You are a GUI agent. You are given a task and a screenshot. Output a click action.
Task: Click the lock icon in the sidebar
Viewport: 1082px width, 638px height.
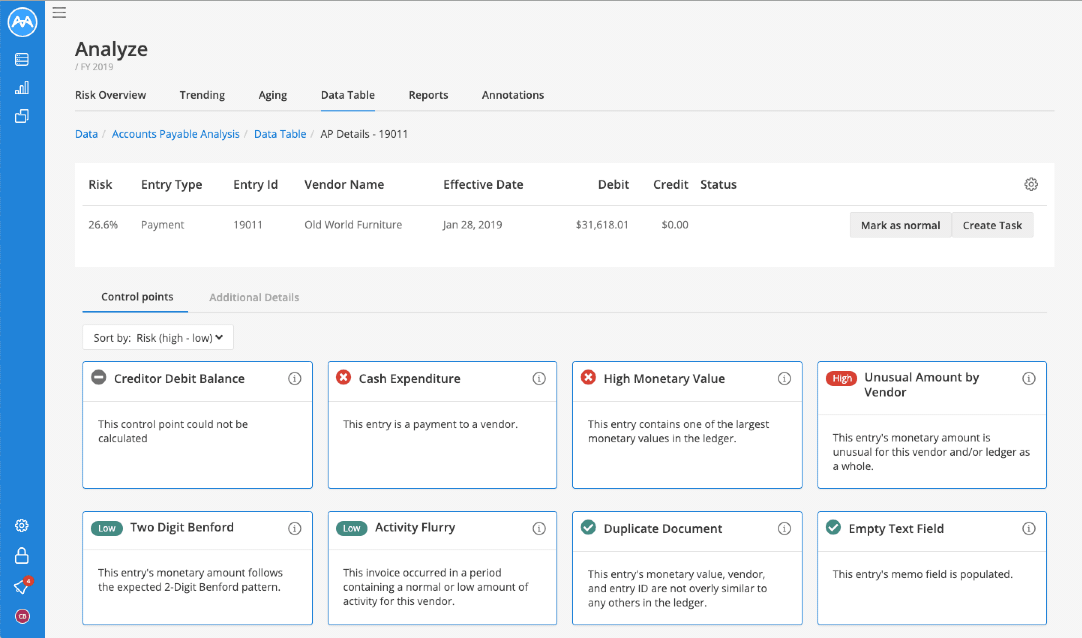point(22,555)
